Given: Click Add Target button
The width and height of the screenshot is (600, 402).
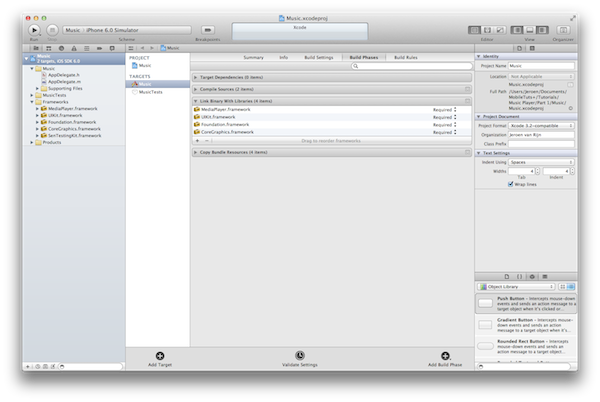Looking at the screenshot, I should click(x=160, y=359).
